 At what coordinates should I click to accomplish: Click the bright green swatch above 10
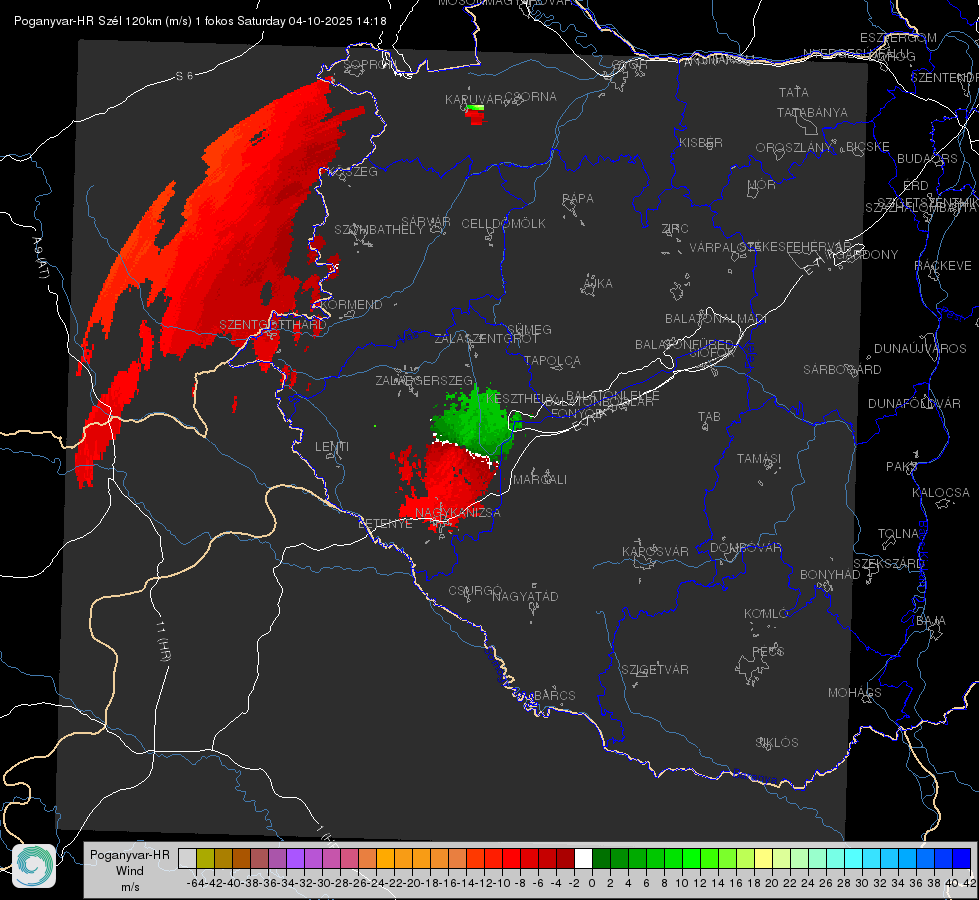[691, 859]
